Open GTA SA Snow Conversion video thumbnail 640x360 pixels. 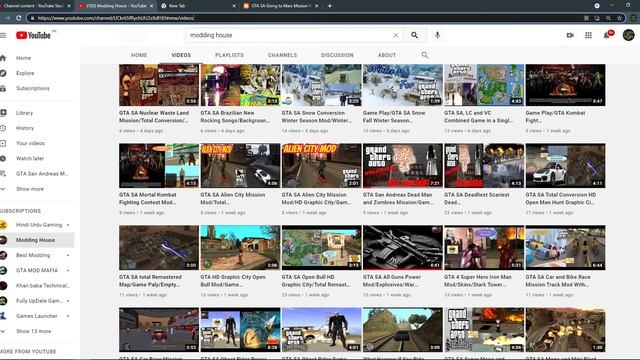tap(321, 85)
